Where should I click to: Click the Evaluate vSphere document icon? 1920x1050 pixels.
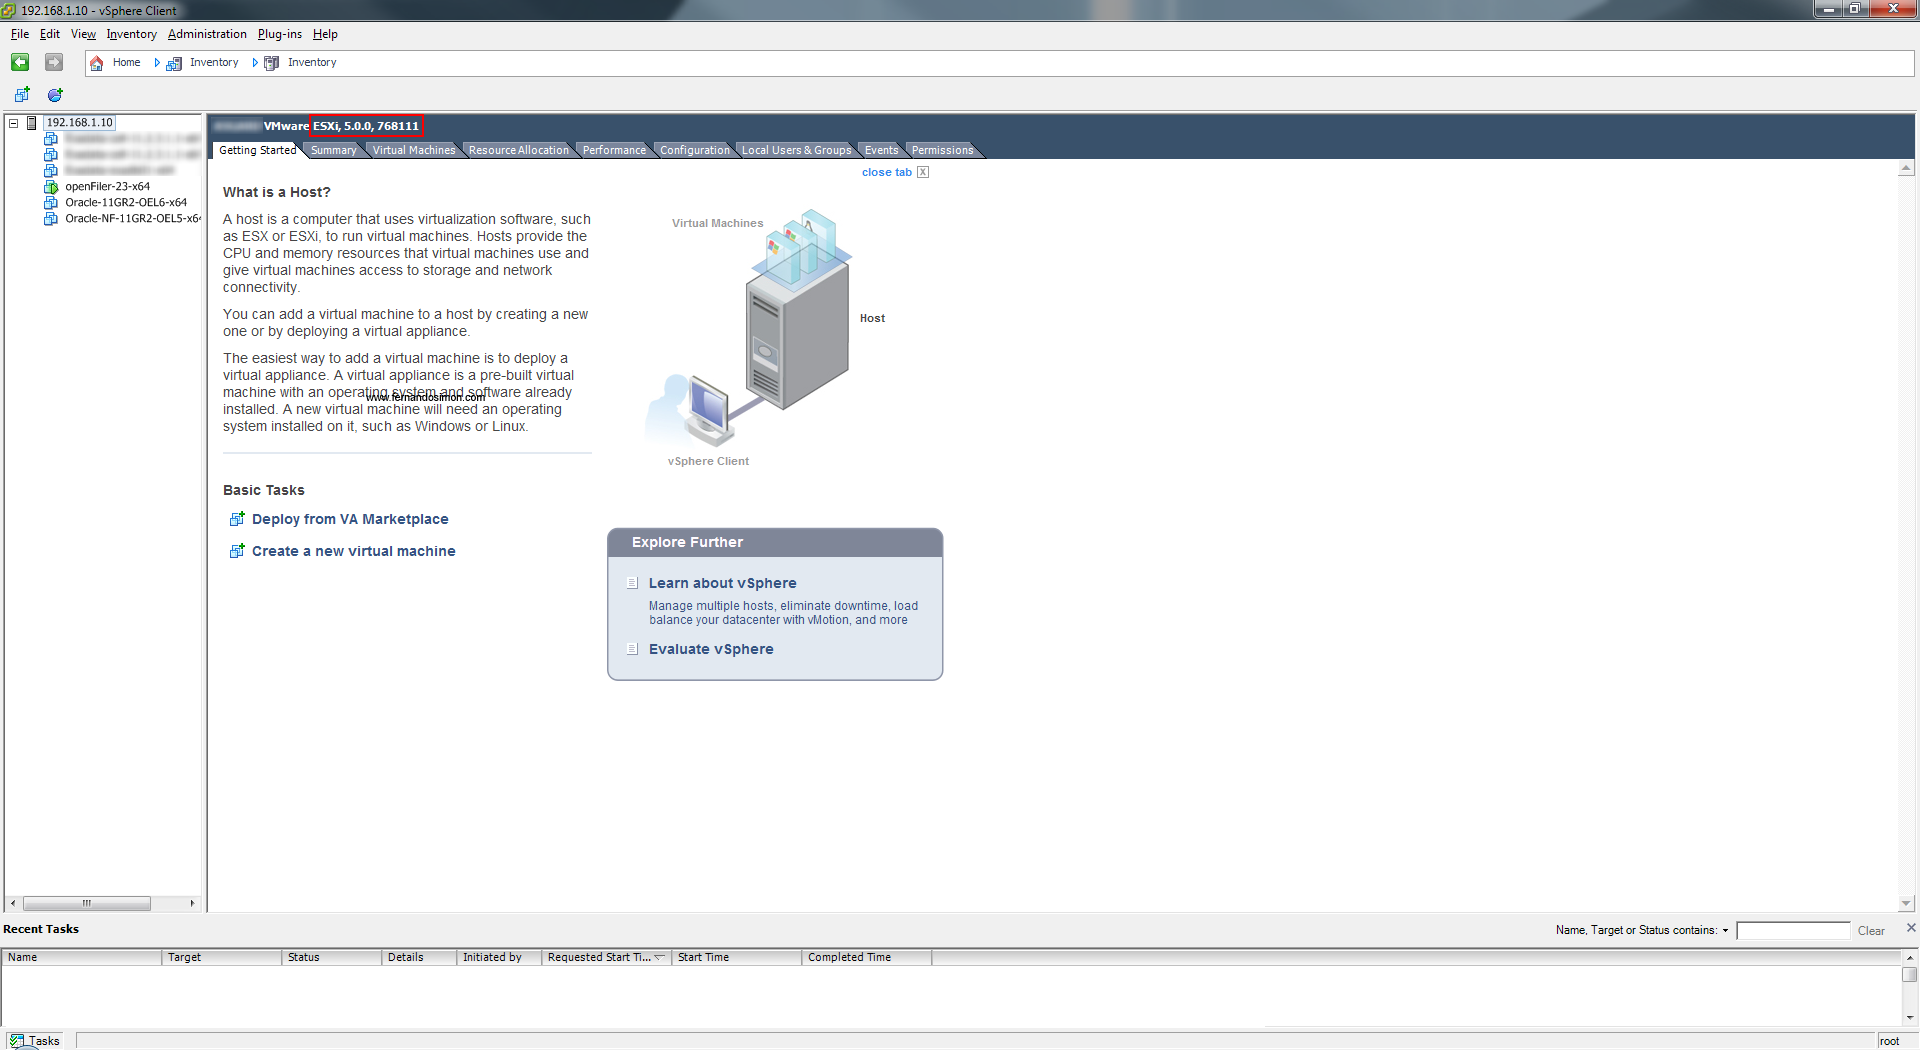click(x=632, y=649)
